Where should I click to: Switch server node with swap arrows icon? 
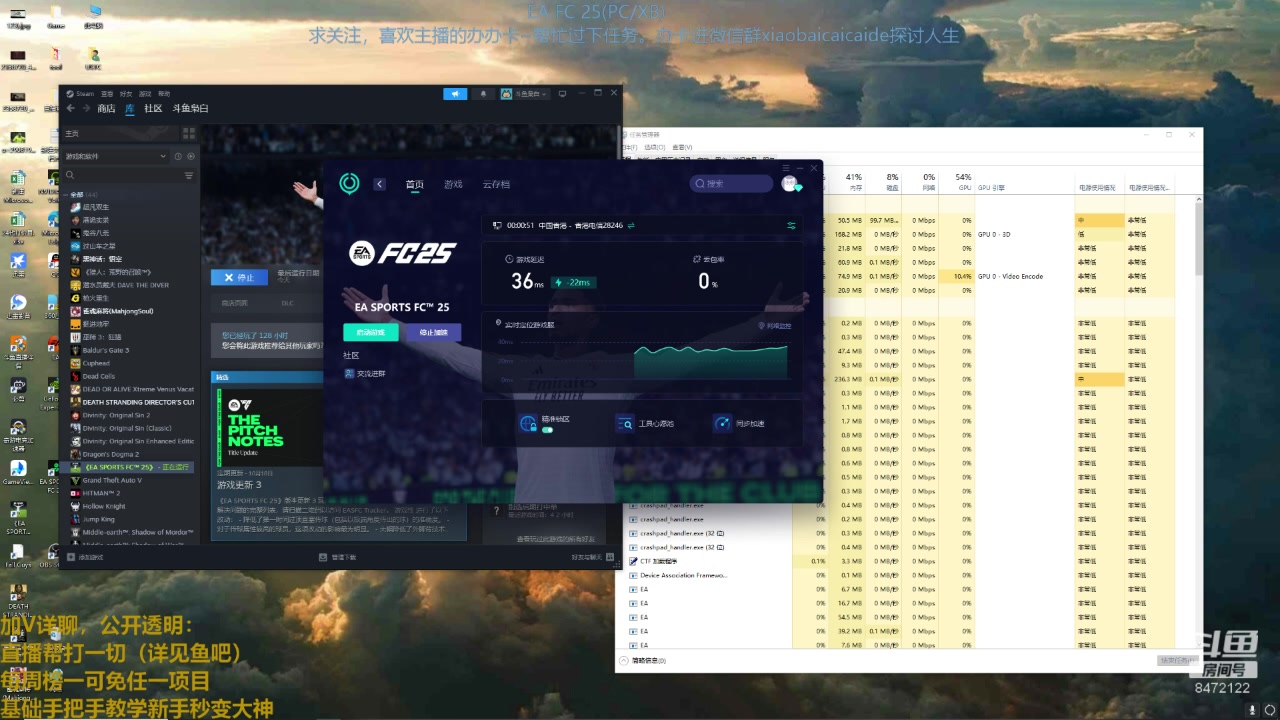coord(631,226)
